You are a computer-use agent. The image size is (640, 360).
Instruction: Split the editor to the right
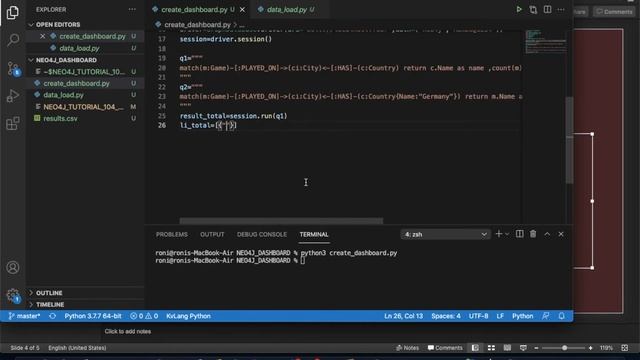(x=547, y=9)
